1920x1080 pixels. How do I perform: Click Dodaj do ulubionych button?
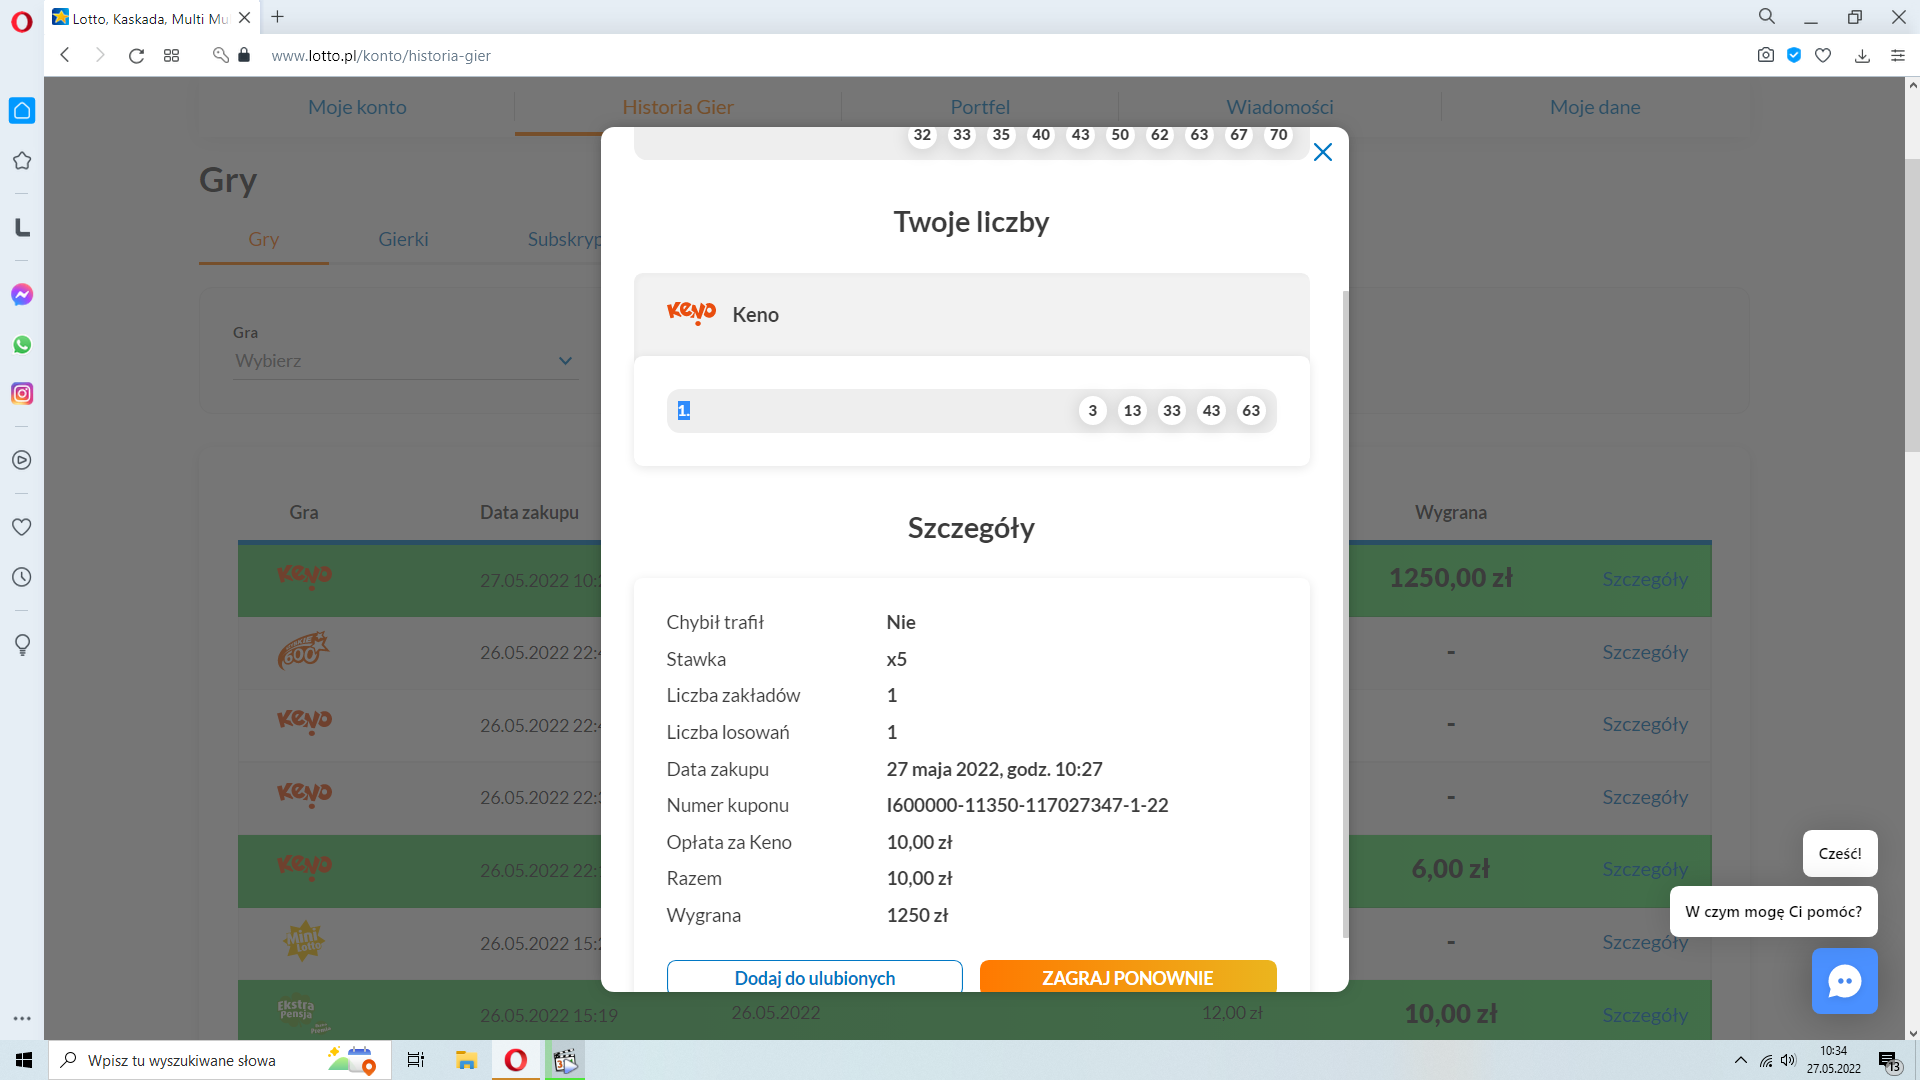[x=814, y=977]
